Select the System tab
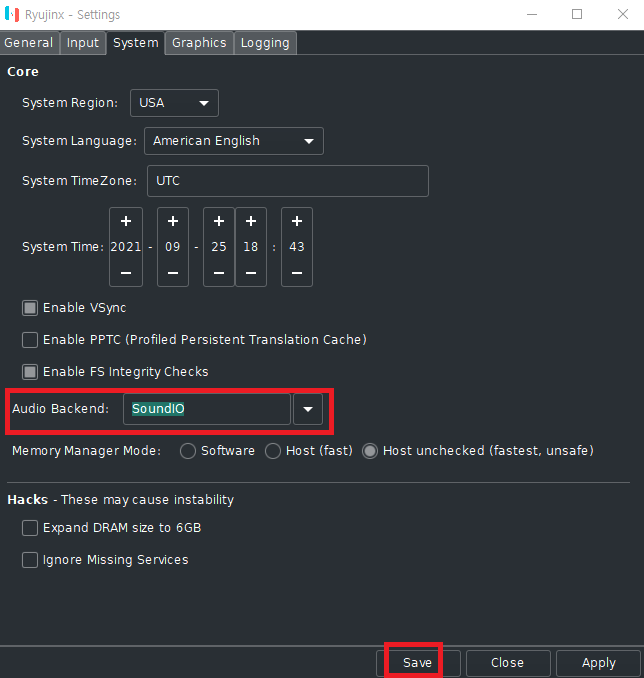Viewport: 644px width, 678px height. (x=136, y=43)
